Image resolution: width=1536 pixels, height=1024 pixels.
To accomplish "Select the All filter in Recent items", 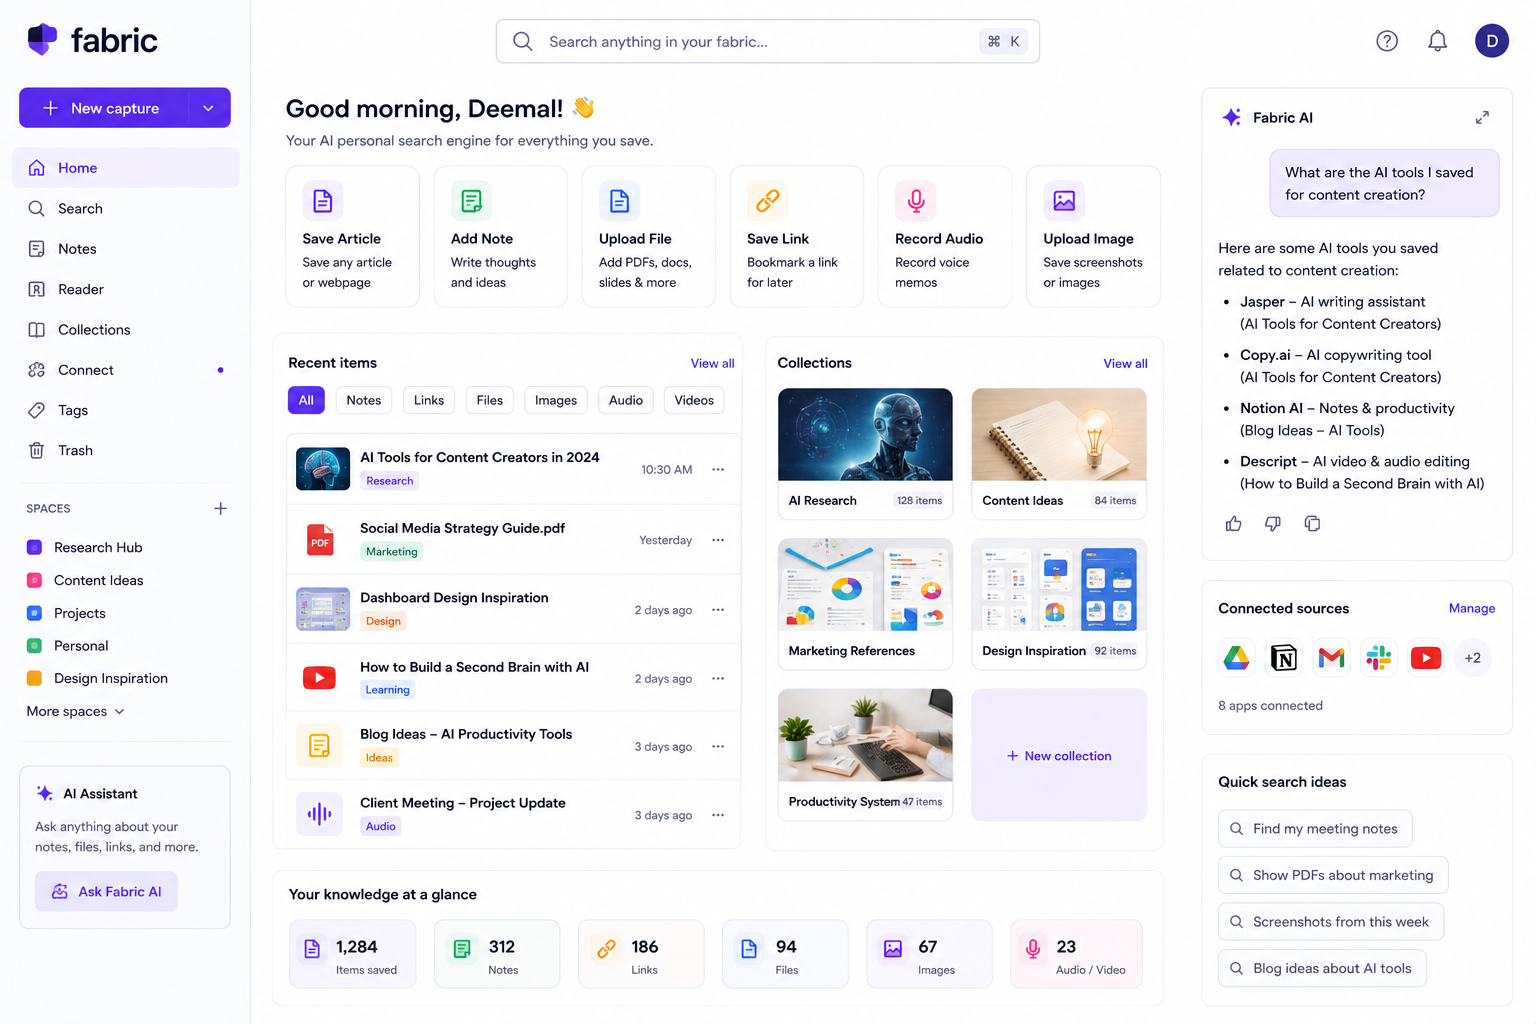I will [306, 400].
